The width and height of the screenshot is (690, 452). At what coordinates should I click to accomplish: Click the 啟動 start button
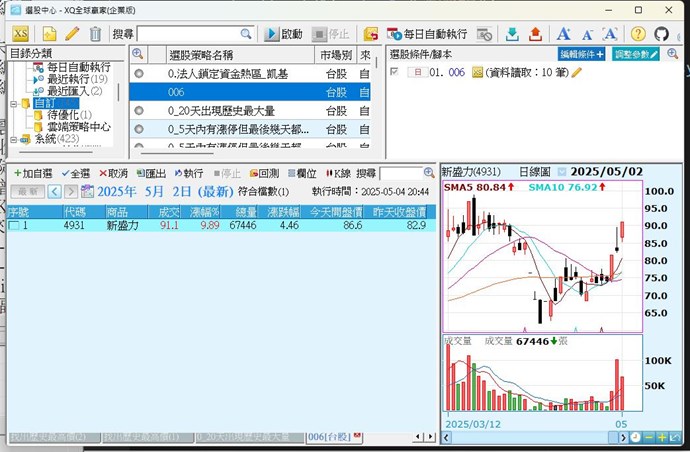pyautogui.click(x=283, y=34)
